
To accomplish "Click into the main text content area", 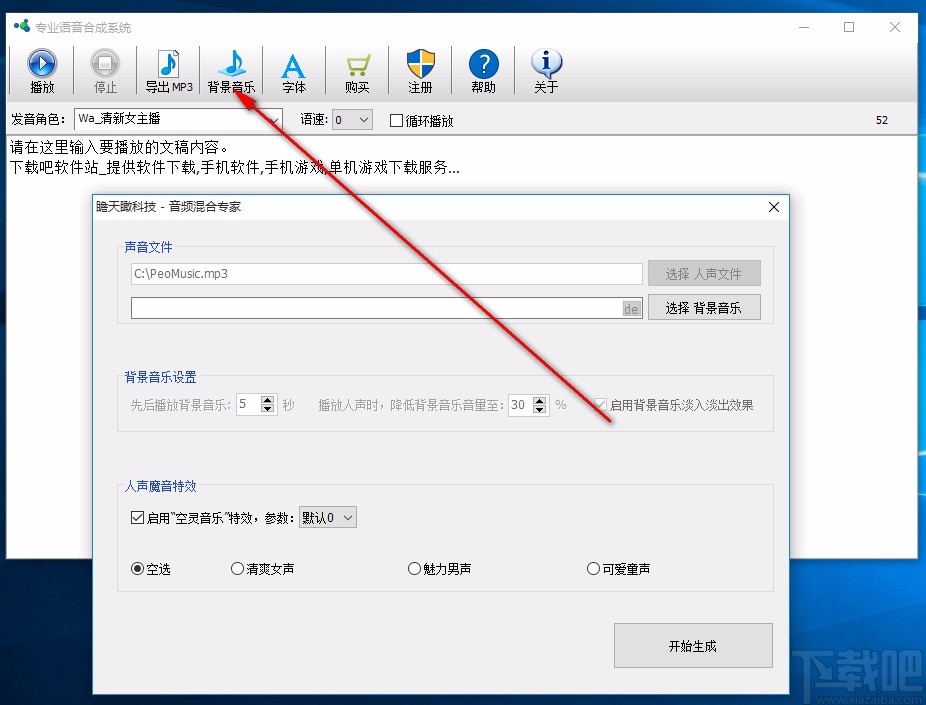I will coord(461,347).
